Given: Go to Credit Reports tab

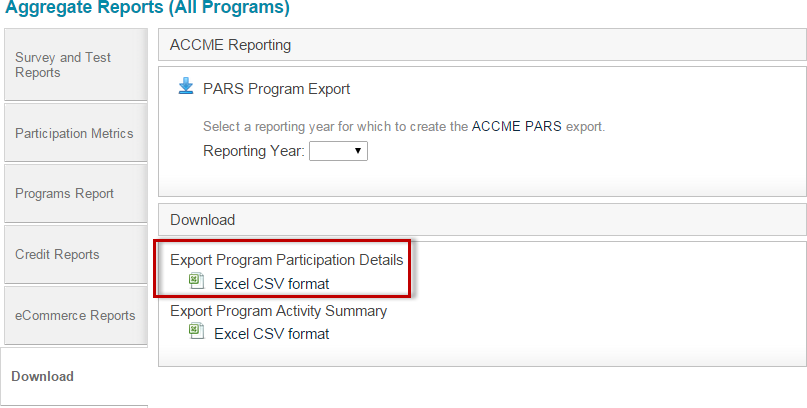Looking at the screenshot, I should point(76,255).
